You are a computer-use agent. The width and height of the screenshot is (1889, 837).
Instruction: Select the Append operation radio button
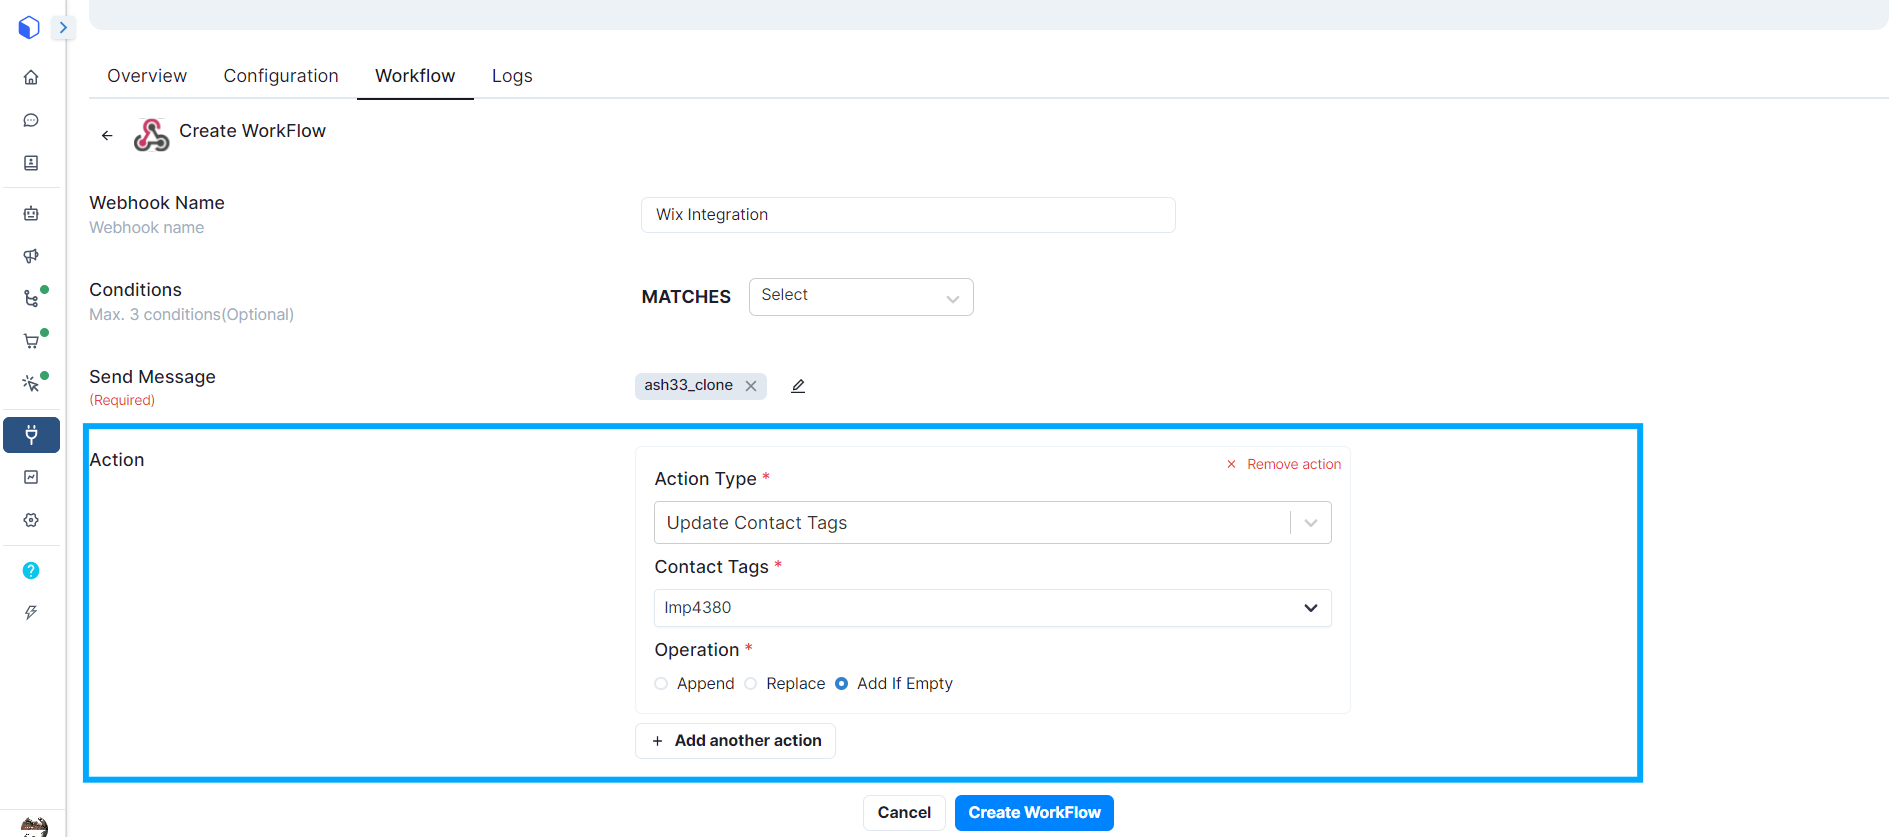[661, 684]
